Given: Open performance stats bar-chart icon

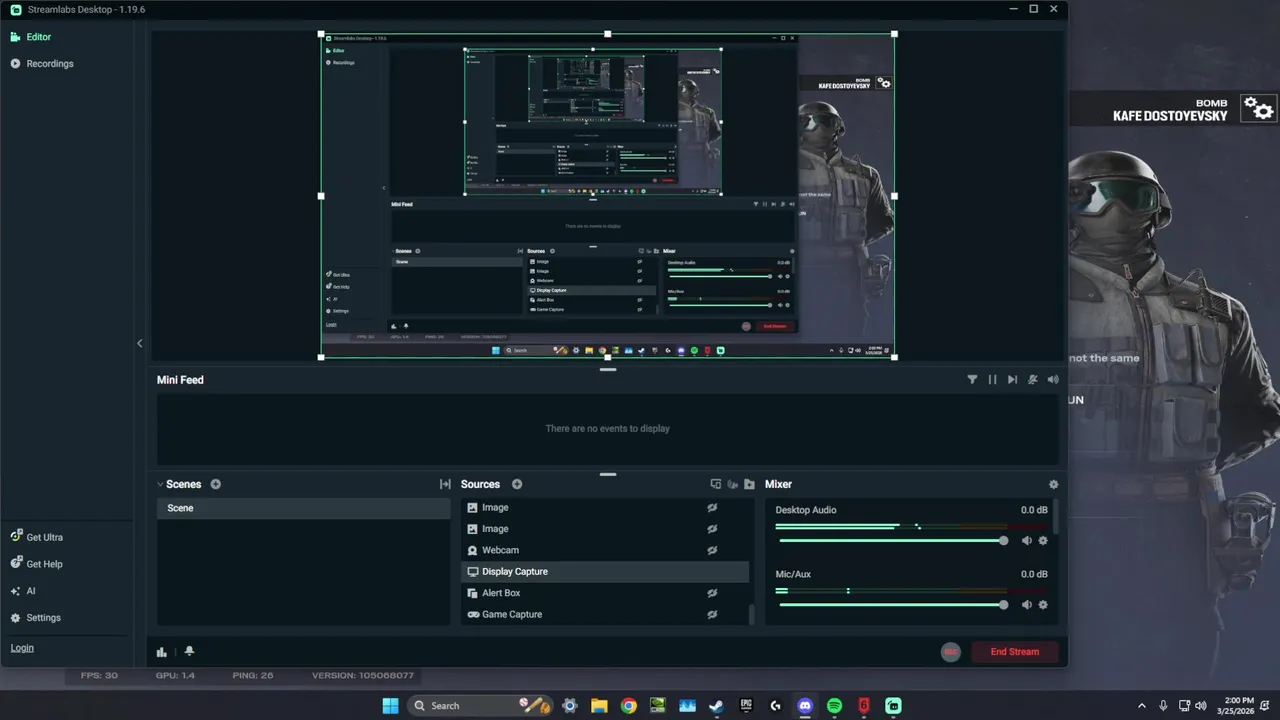Looking at the screenshot, I should 161,652.
